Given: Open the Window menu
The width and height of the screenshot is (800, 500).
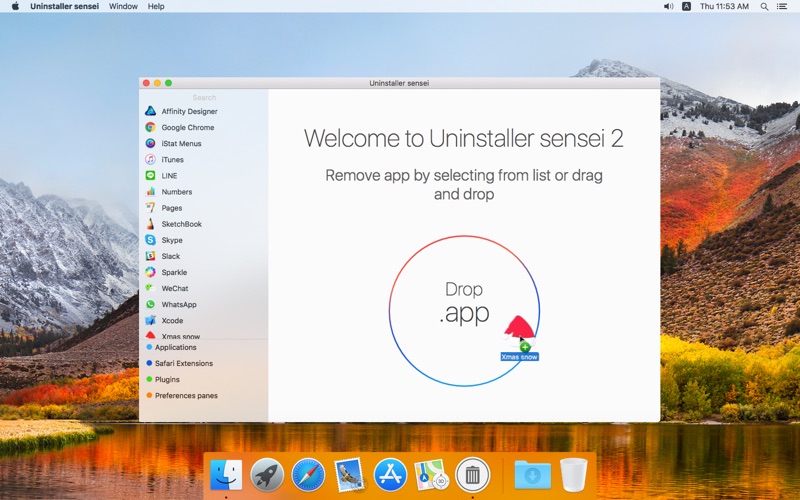Looking at the screenshot, I should point(123,6).
